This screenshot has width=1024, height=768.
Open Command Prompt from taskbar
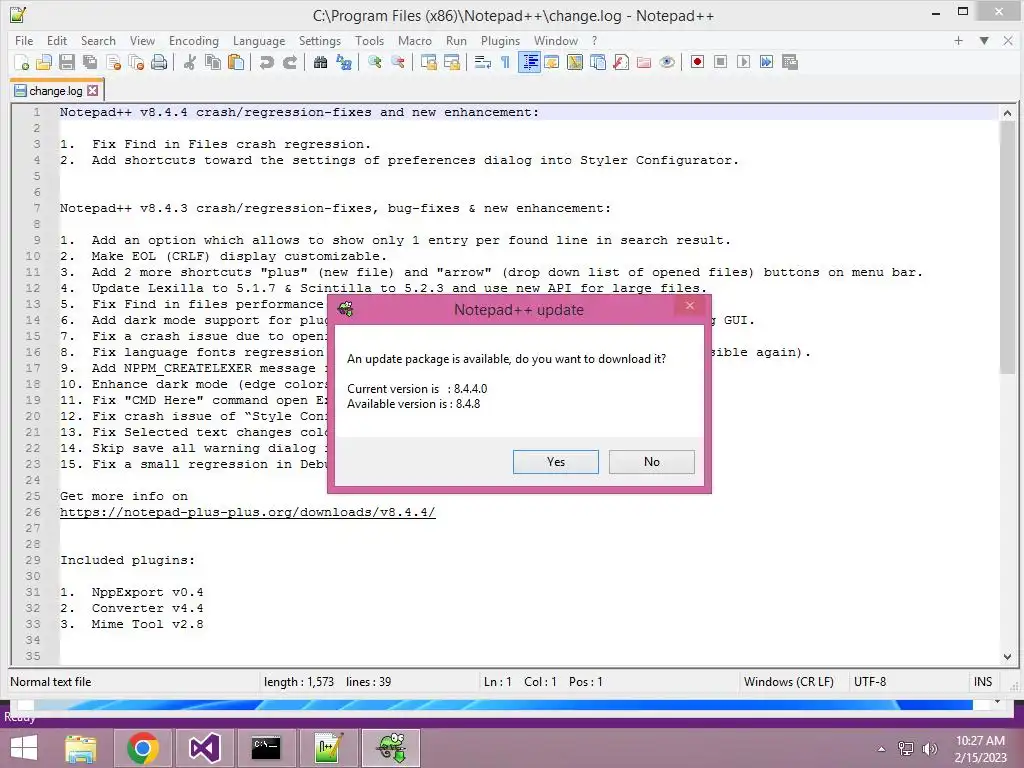pos(266,748)
